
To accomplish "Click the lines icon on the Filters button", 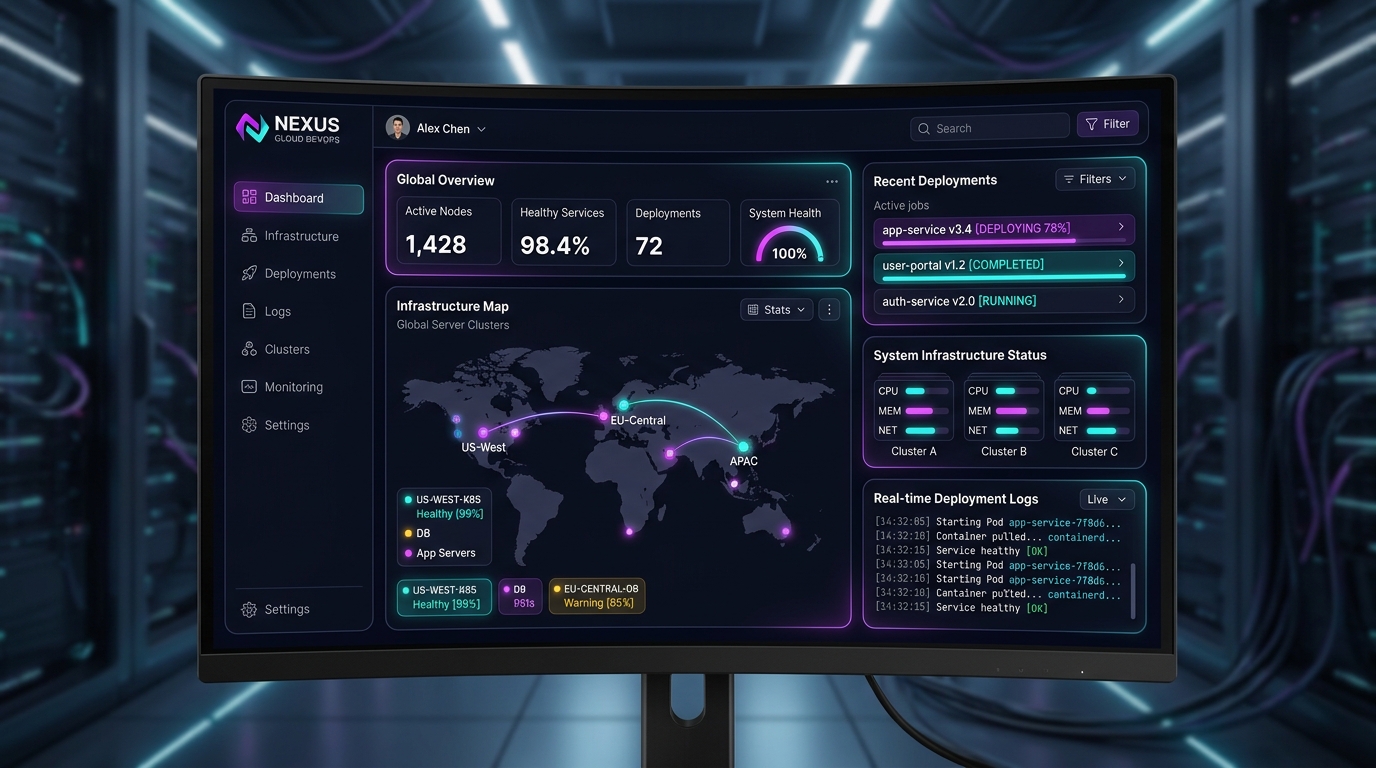I will [1069, 179].
